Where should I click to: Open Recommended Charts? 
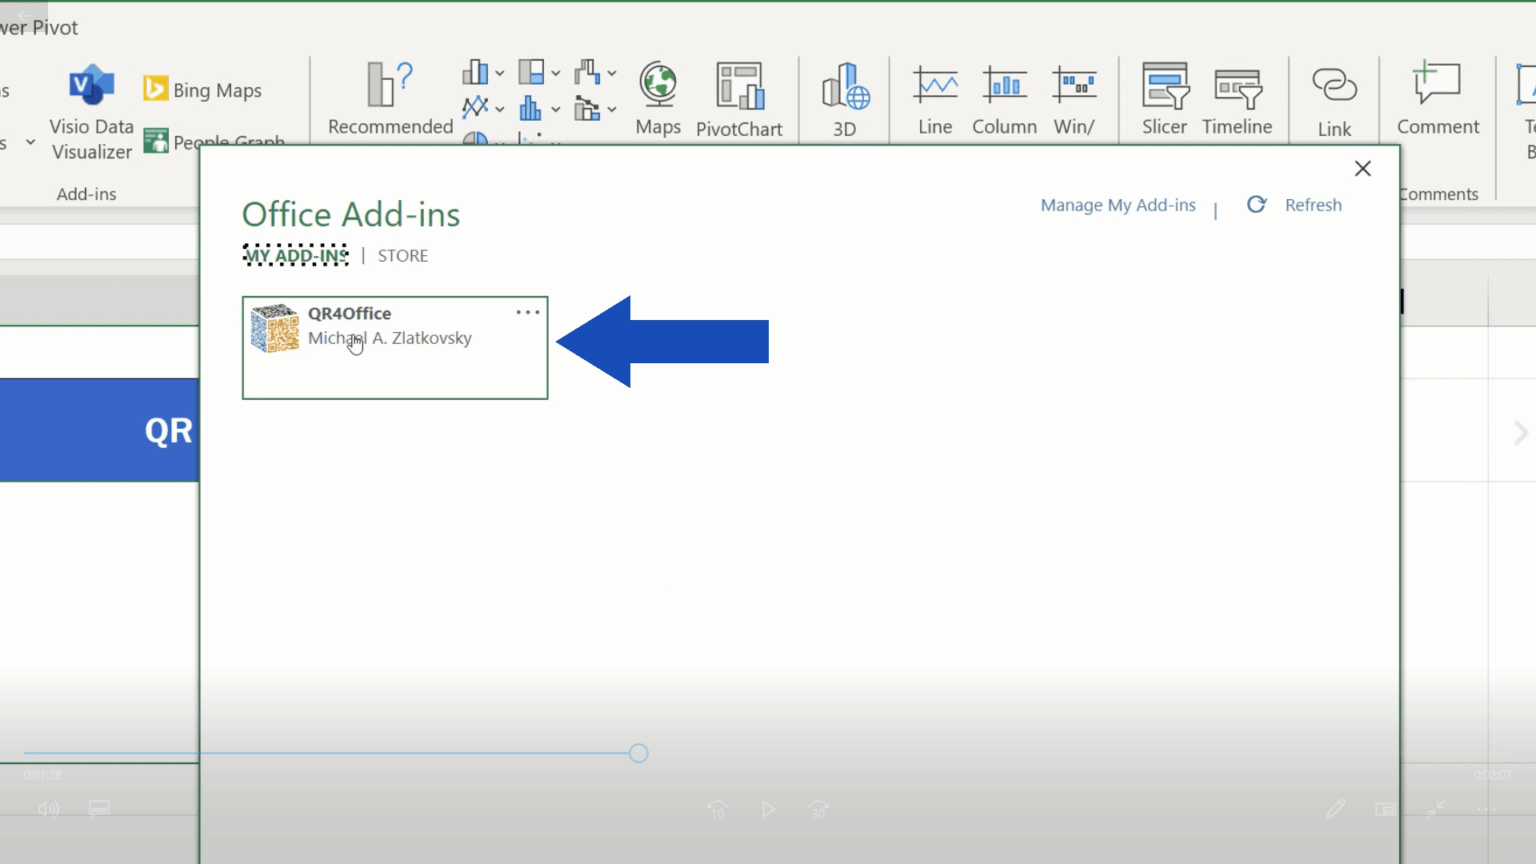pos(390,98)
